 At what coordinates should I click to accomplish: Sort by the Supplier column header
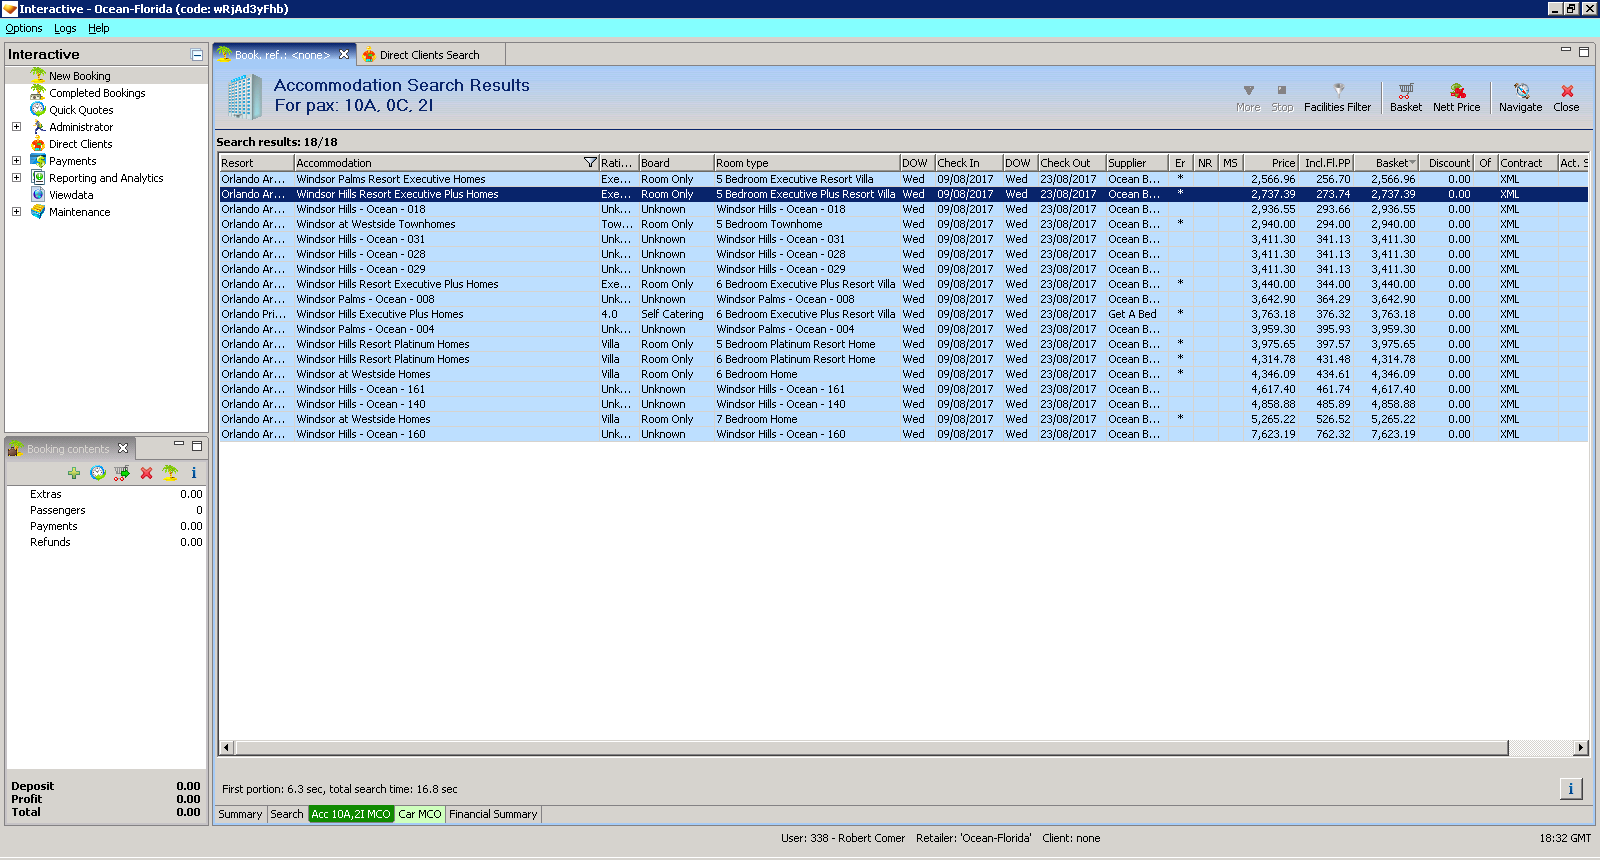tap(1136, 163)
